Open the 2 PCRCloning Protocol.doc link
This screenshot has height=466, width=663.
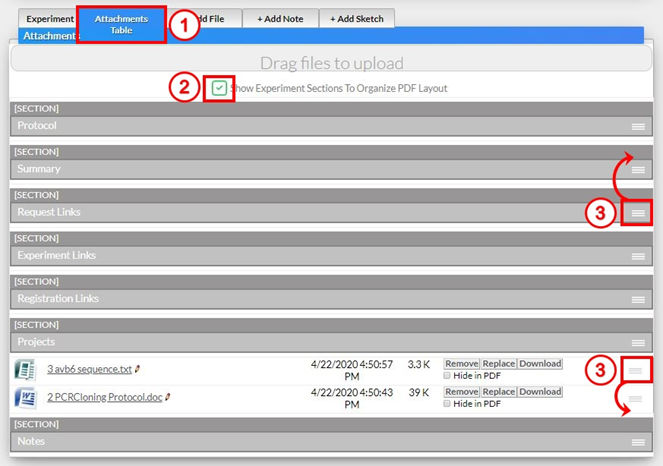(x=104, y=397)
